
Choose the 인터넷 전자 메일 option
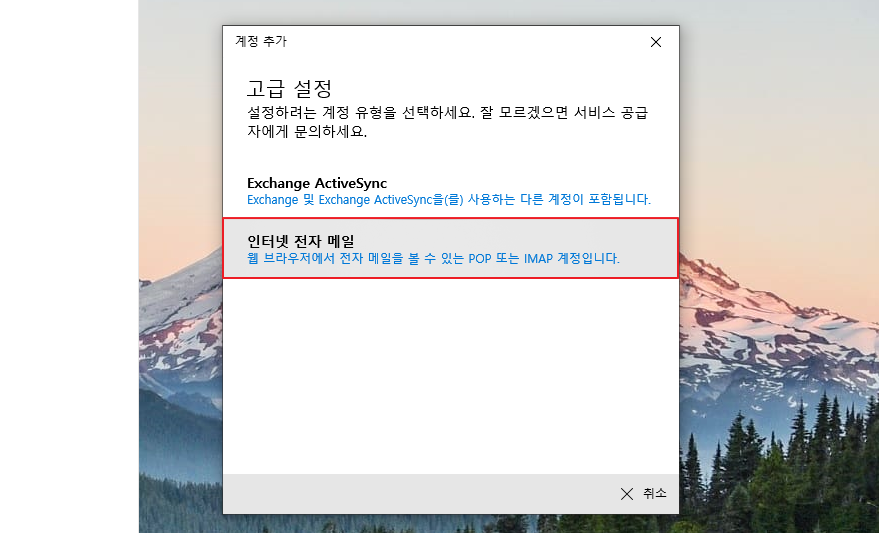click(x=450, y=248)
